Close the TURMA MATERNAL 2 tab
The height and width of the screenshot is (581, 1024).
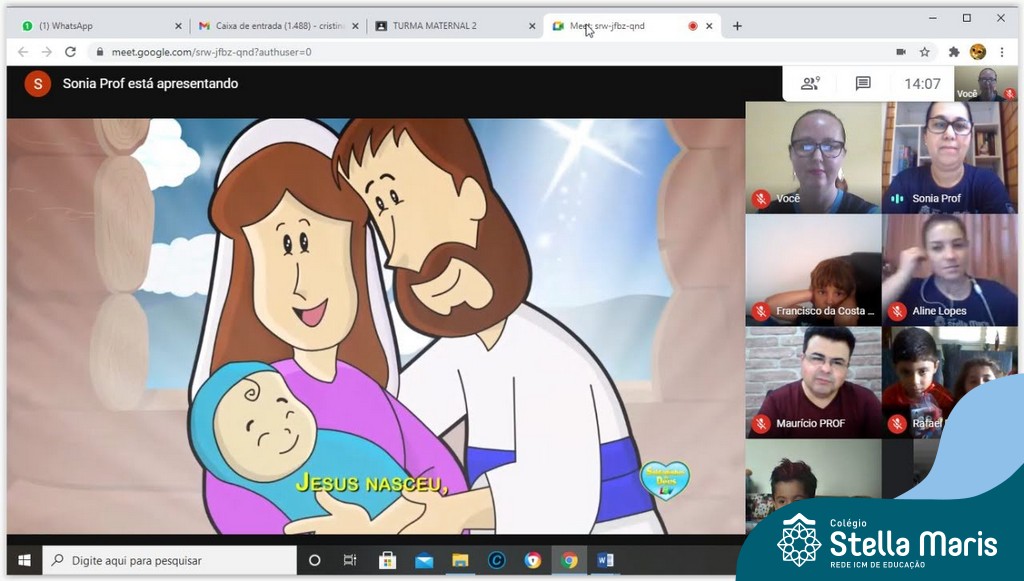pos(532,26)
